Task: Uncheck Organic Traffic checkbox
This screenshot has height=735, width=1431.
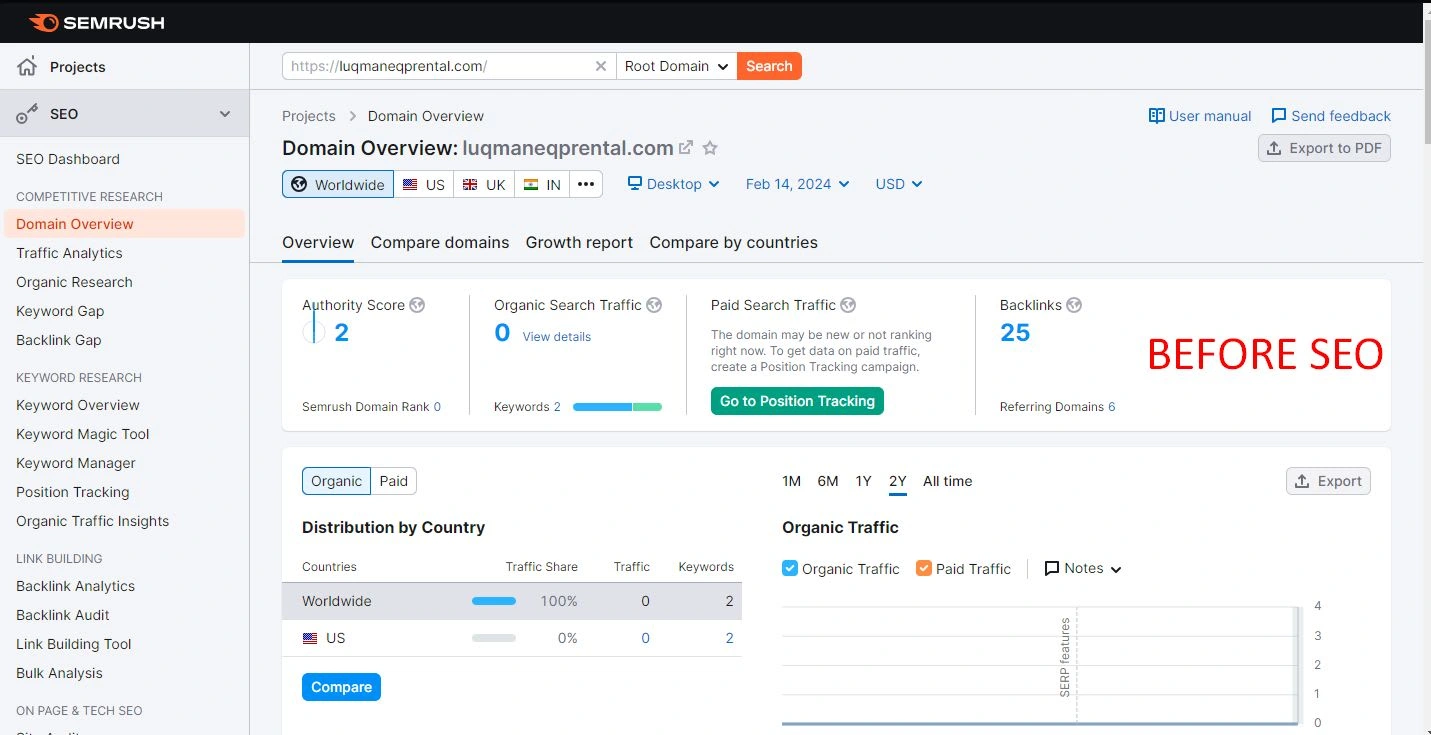Action: [790, 568]
